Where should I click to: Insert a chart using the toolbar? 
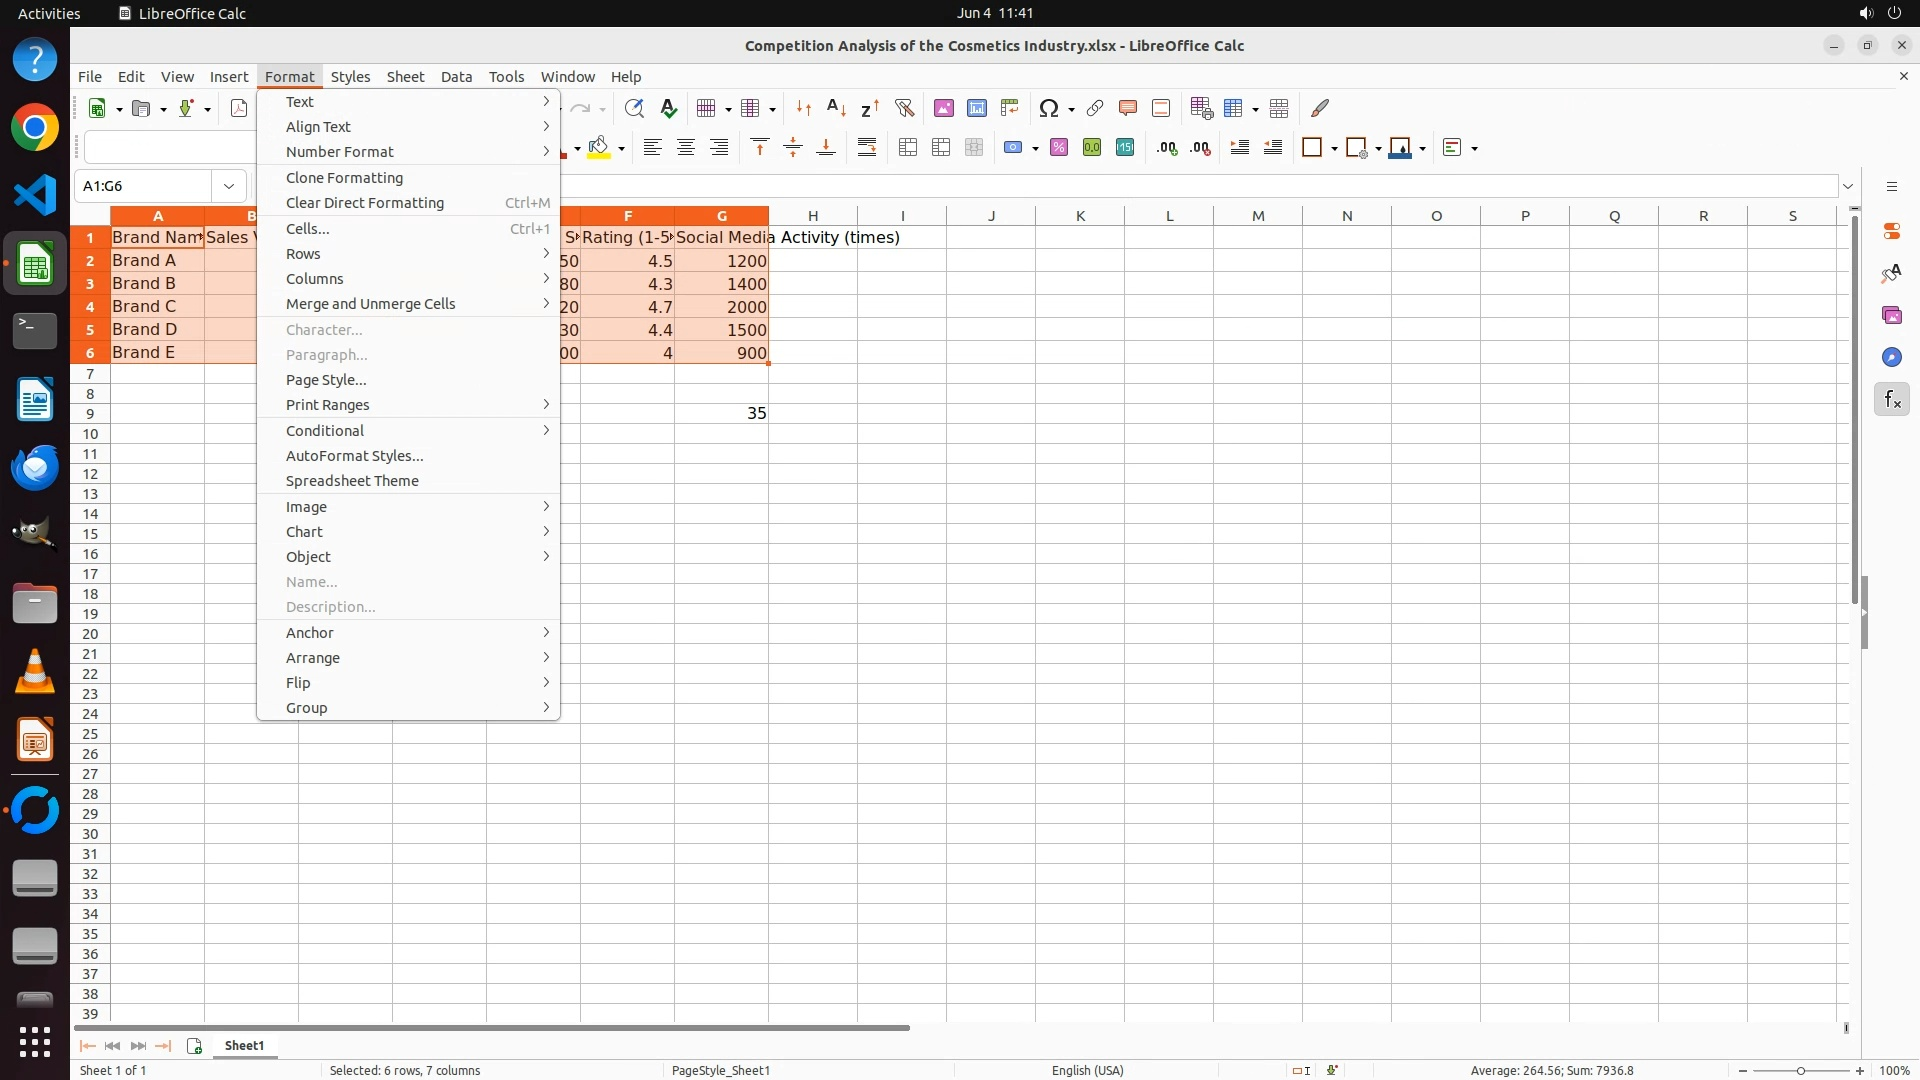(977, 108)
